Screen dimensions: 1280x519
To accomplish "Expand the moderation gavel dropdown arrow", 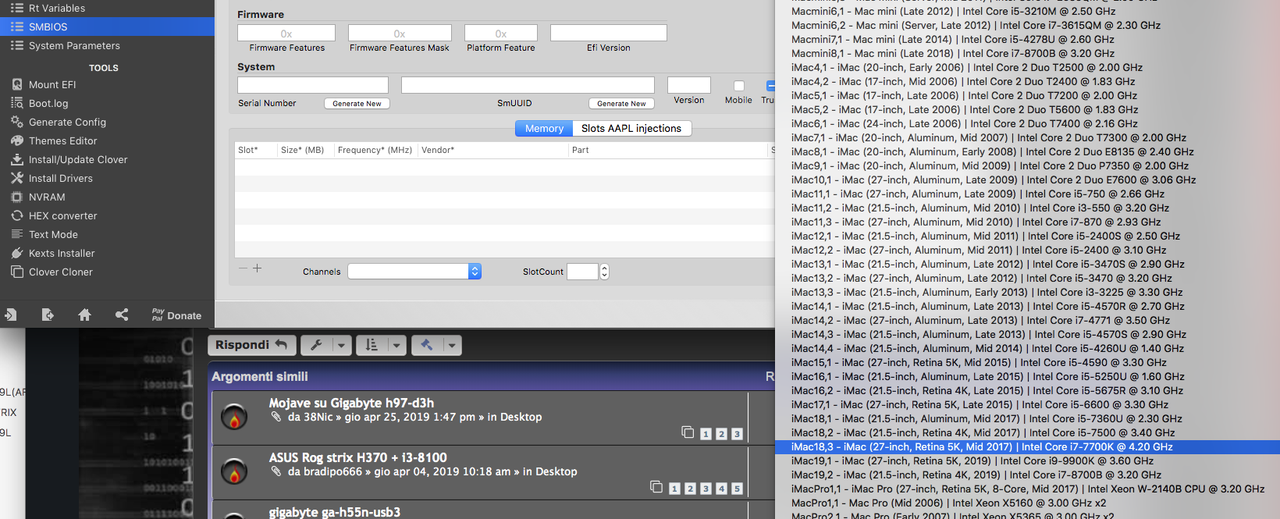I will click(452, 345).
